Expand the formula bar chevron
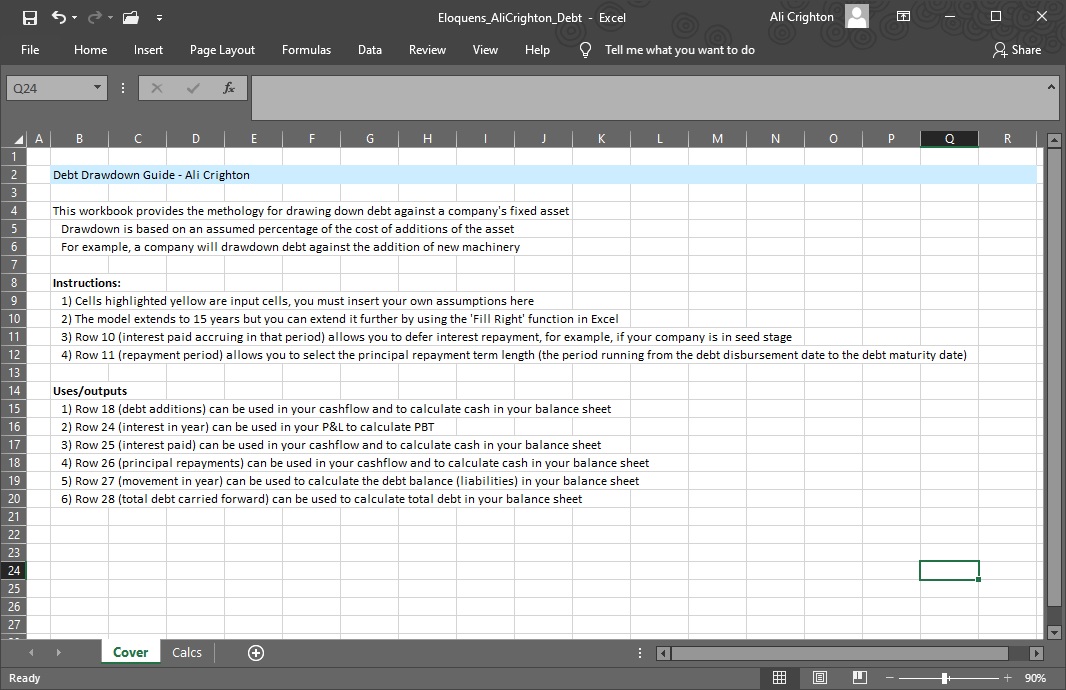1066x690 pixels. pyautogui.click(x=1051, y=87)
